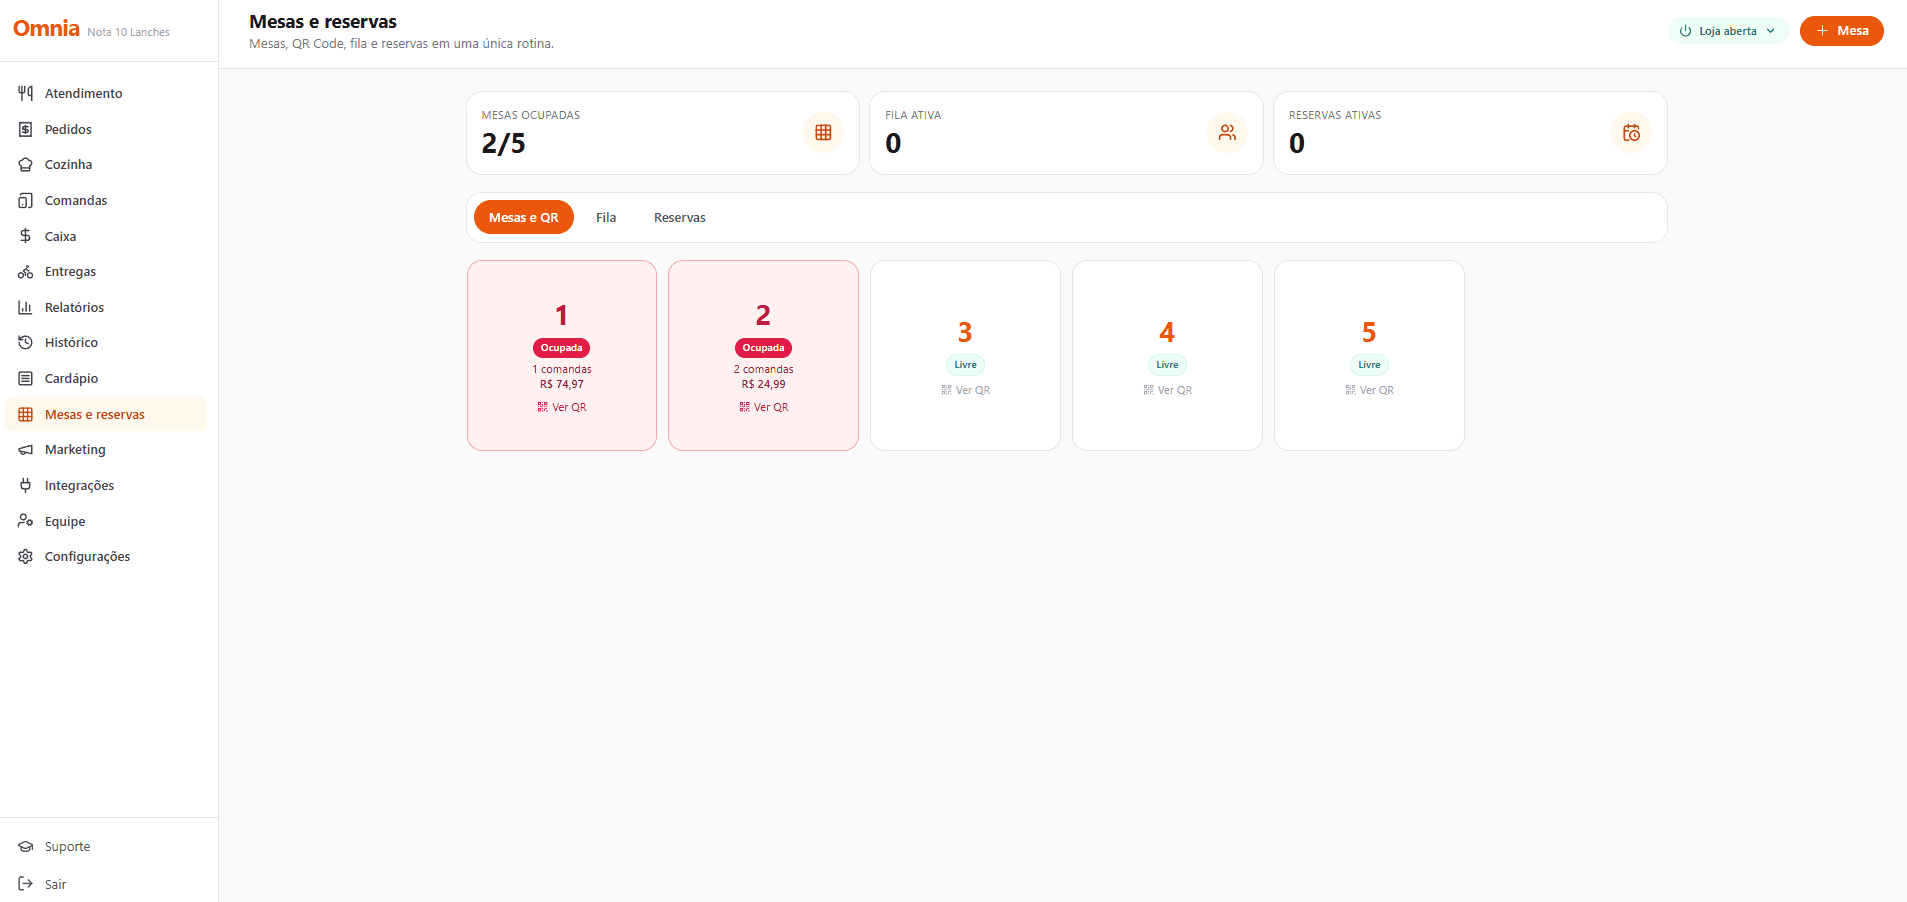Screen dimensions: 1907x902
Task: Click the Cozinha chef hat icon
Action: click(26, 165)
